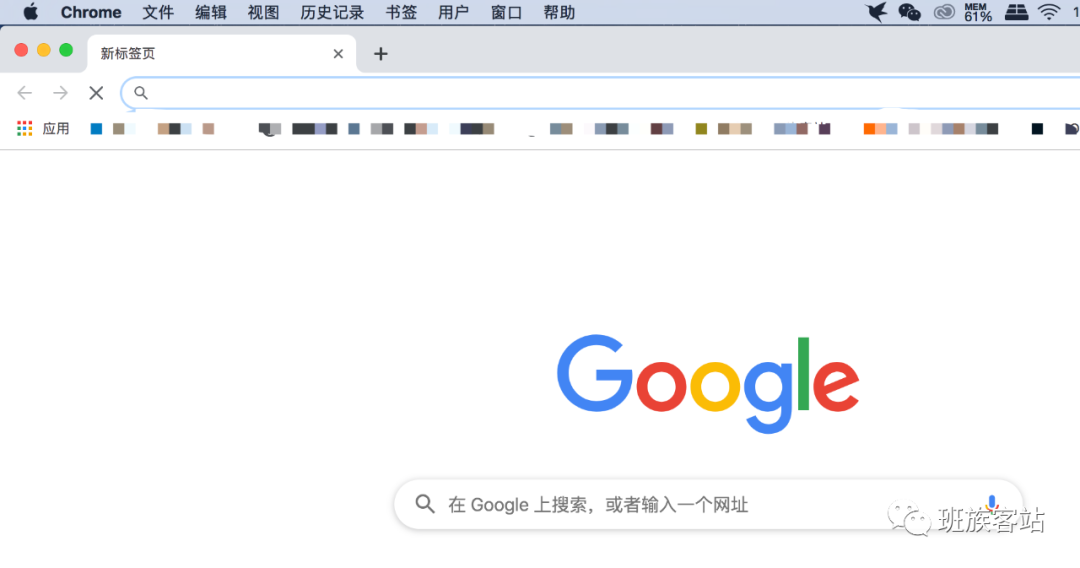Select the 新标签页 tab
The width and height of the screenshot is (1080, 568).
(222, 54)
